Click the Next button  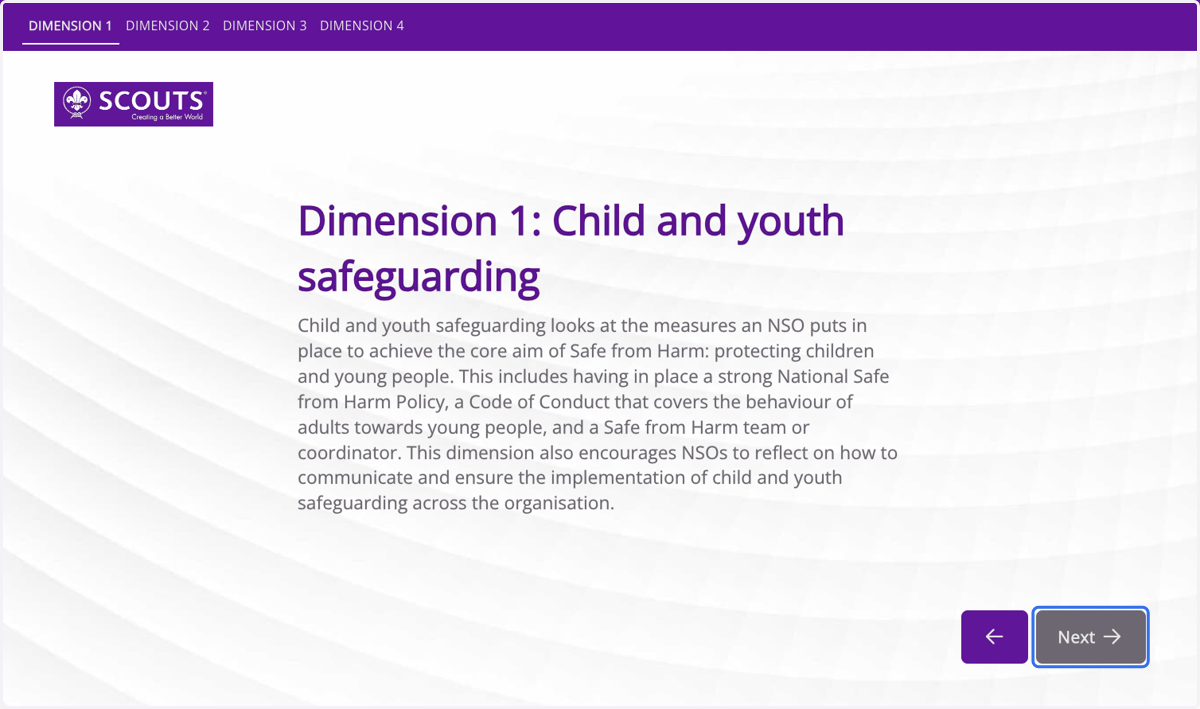pos(1090,637)
